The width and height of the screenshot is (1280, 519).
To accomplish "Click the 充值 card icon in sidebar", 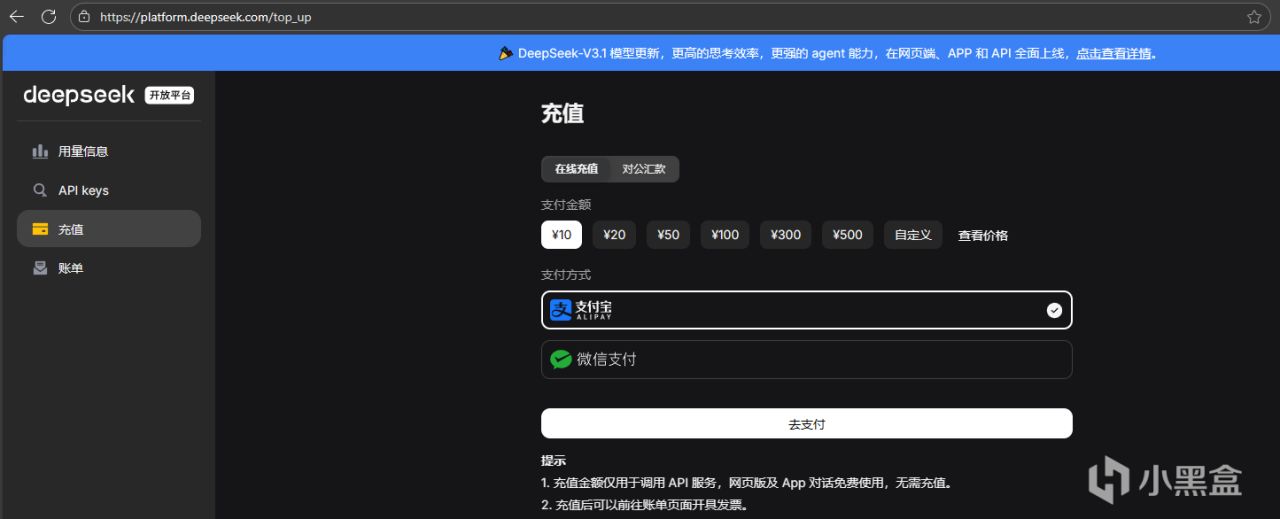I will click(x=40, y=229).
